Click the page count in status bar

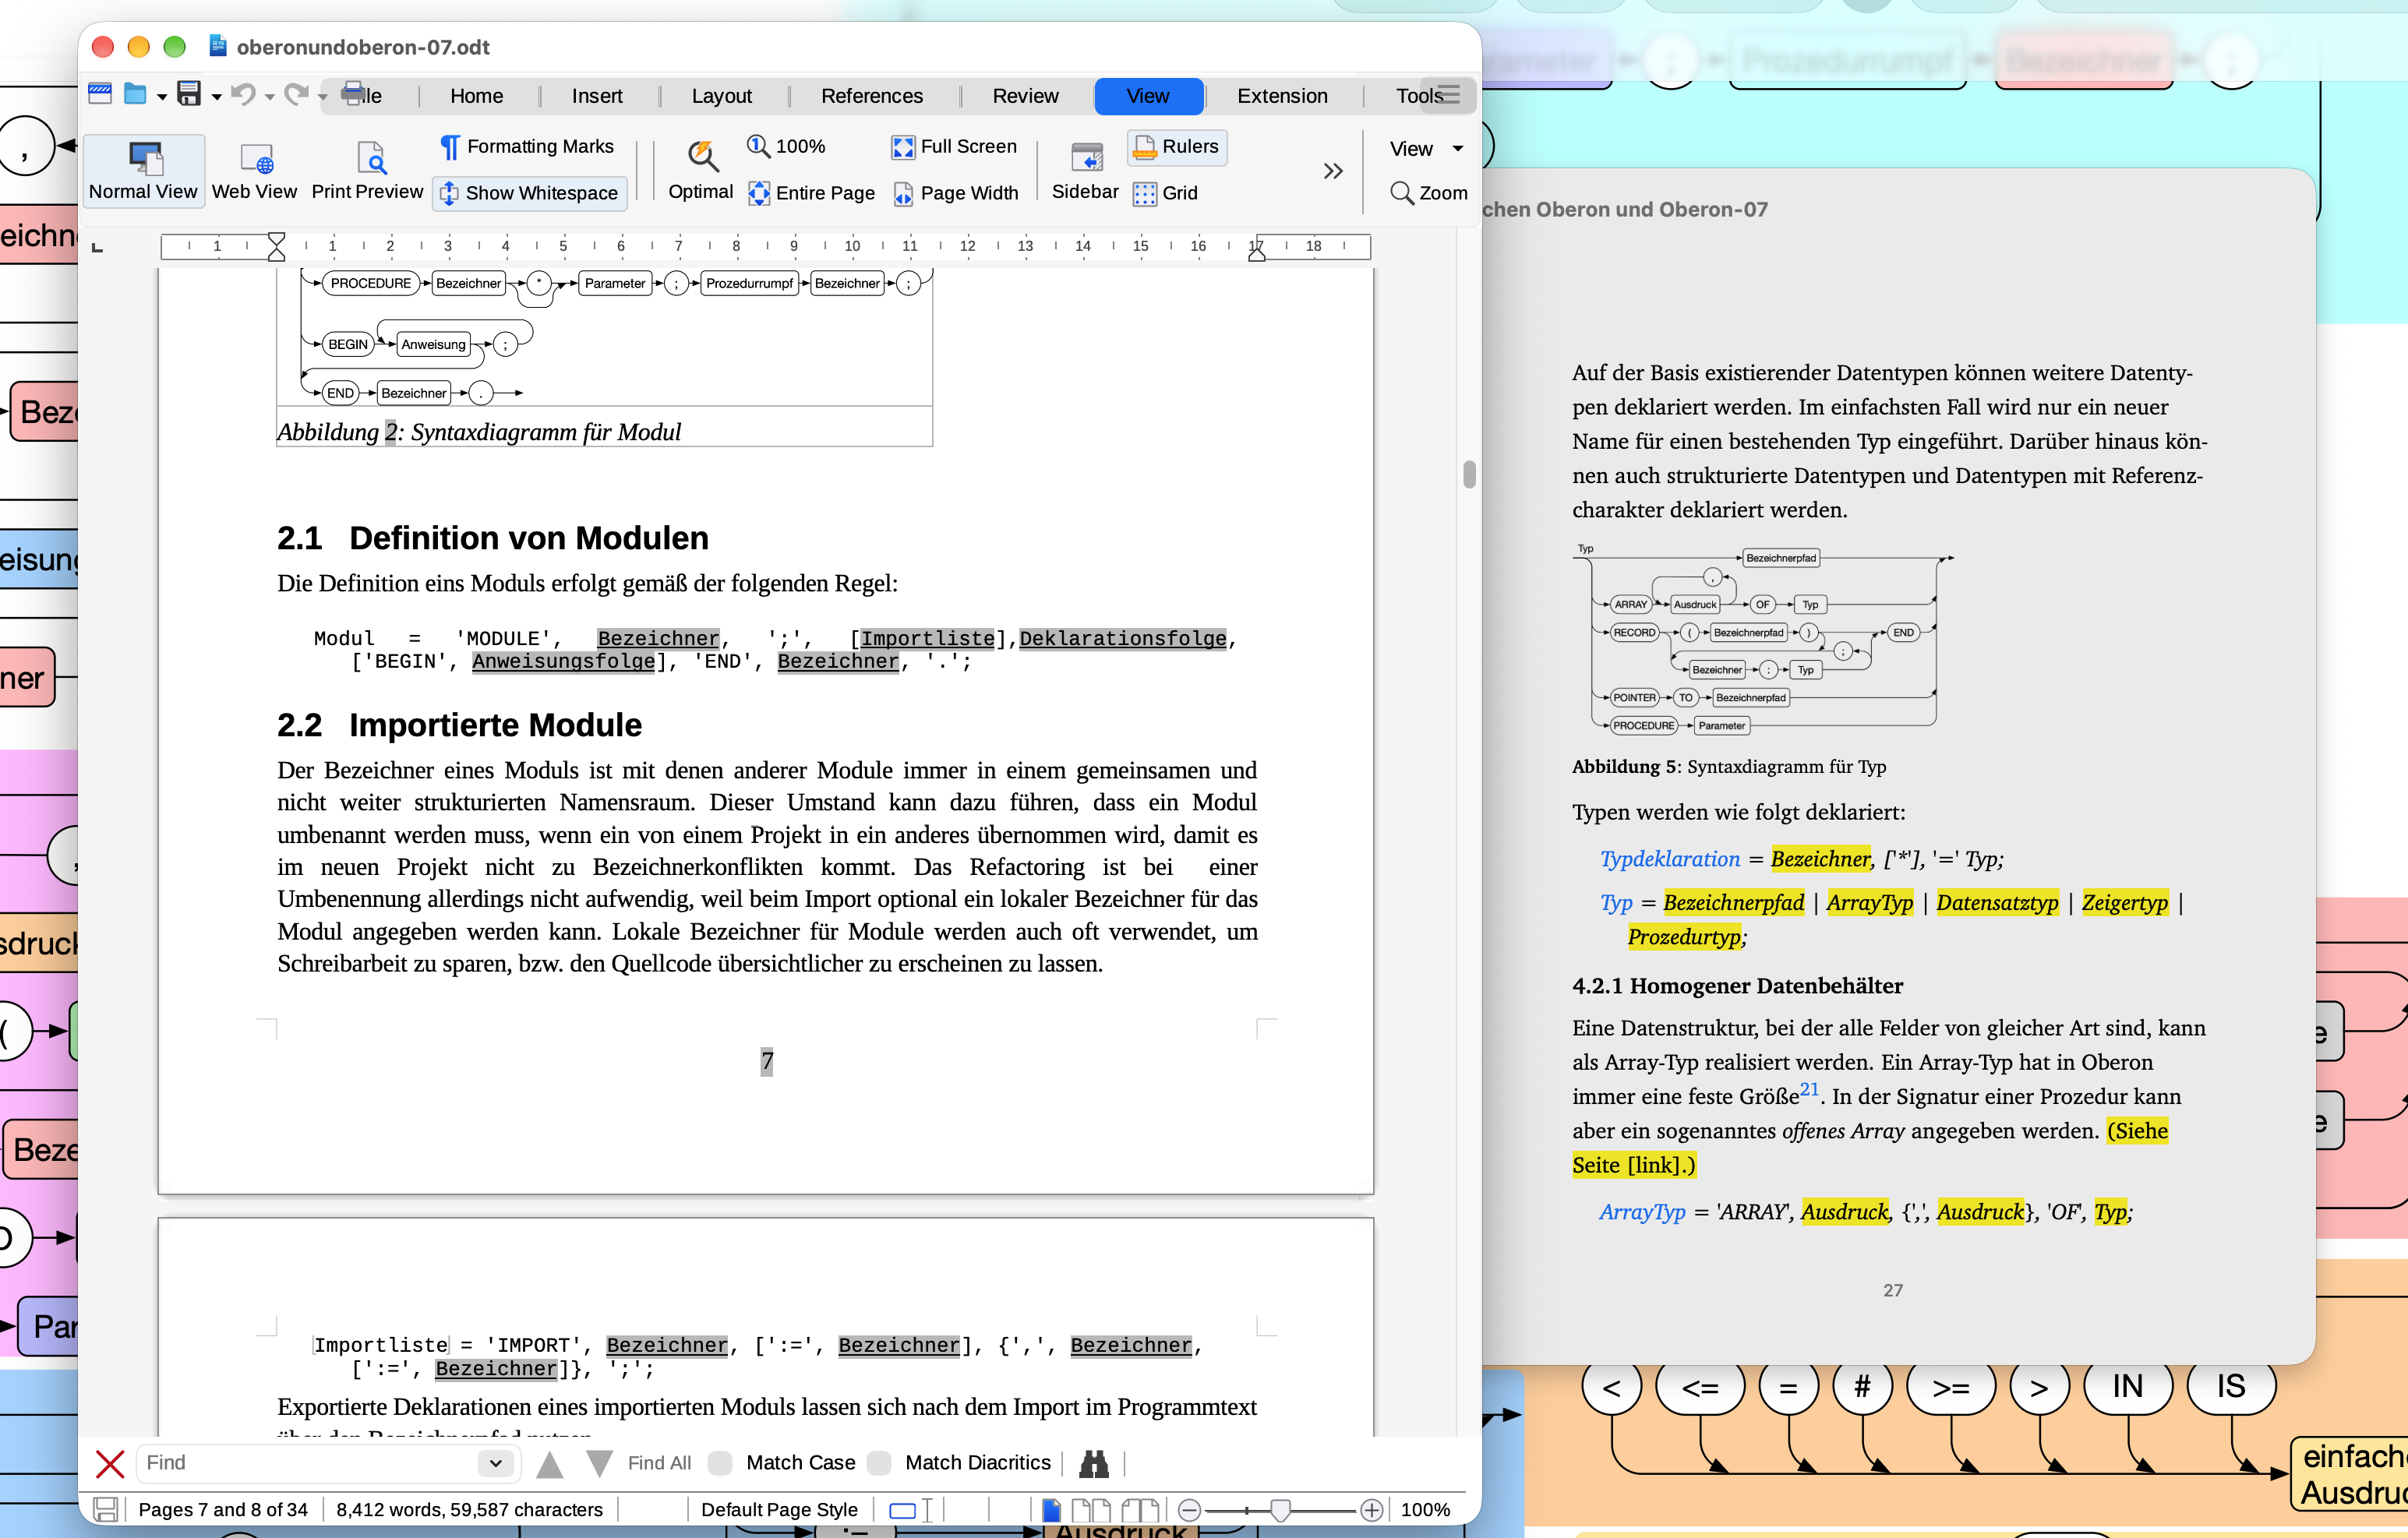223,1509
